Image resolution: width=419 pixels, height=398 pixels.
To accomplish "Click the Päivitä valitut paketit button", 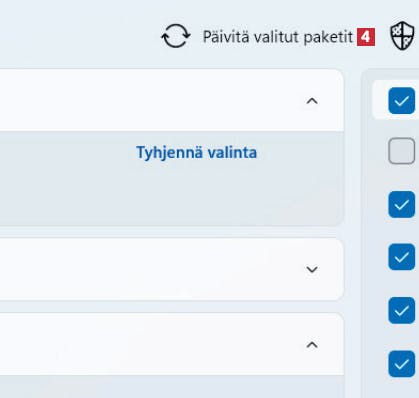I will [268, 36].
